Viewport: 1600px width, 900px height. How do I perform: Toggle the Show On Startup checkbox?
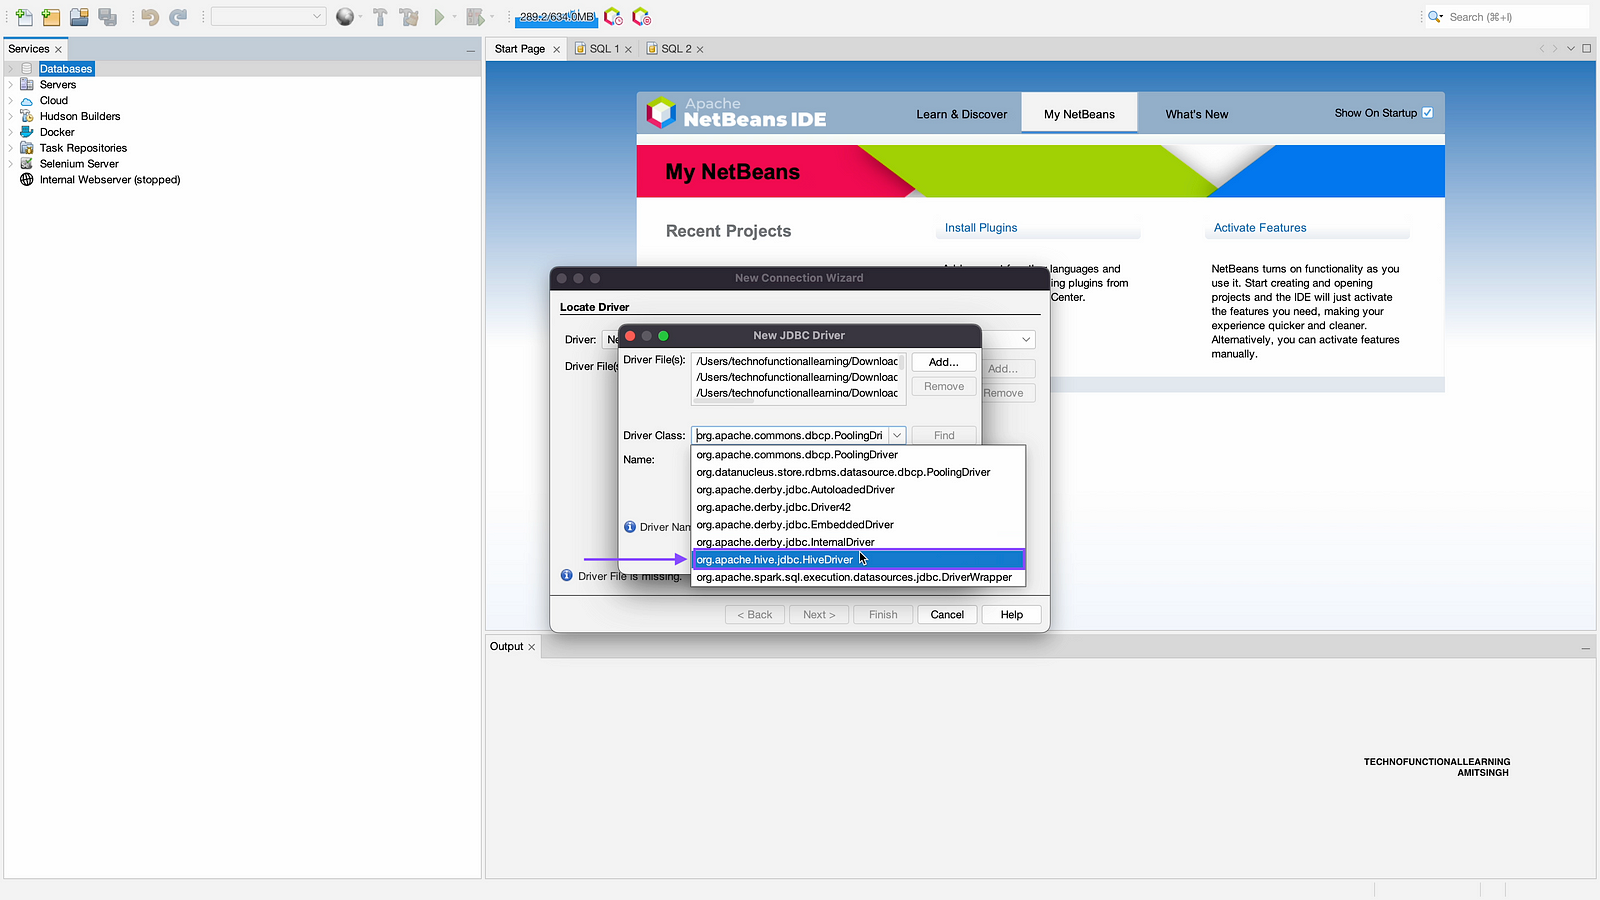click(x=1427, y=113)
